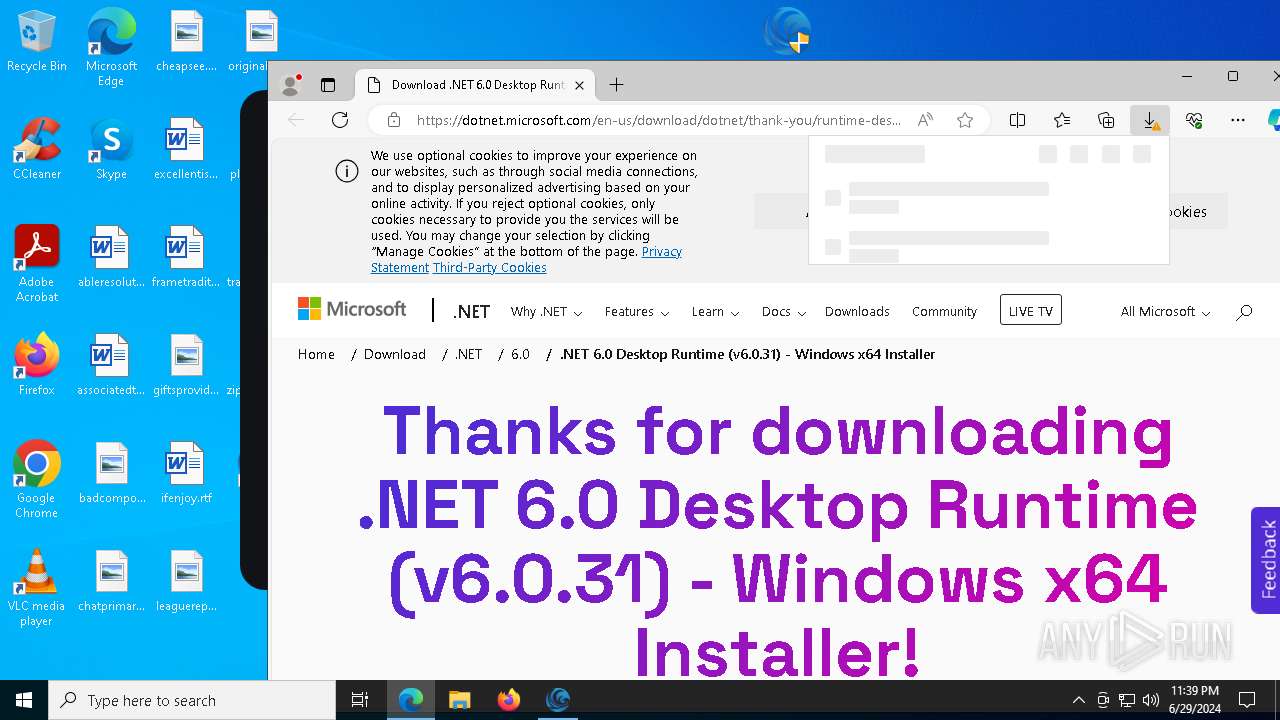Close the Download .NET 6.0 tab
1280x720 pixels.
pos(579,85)
